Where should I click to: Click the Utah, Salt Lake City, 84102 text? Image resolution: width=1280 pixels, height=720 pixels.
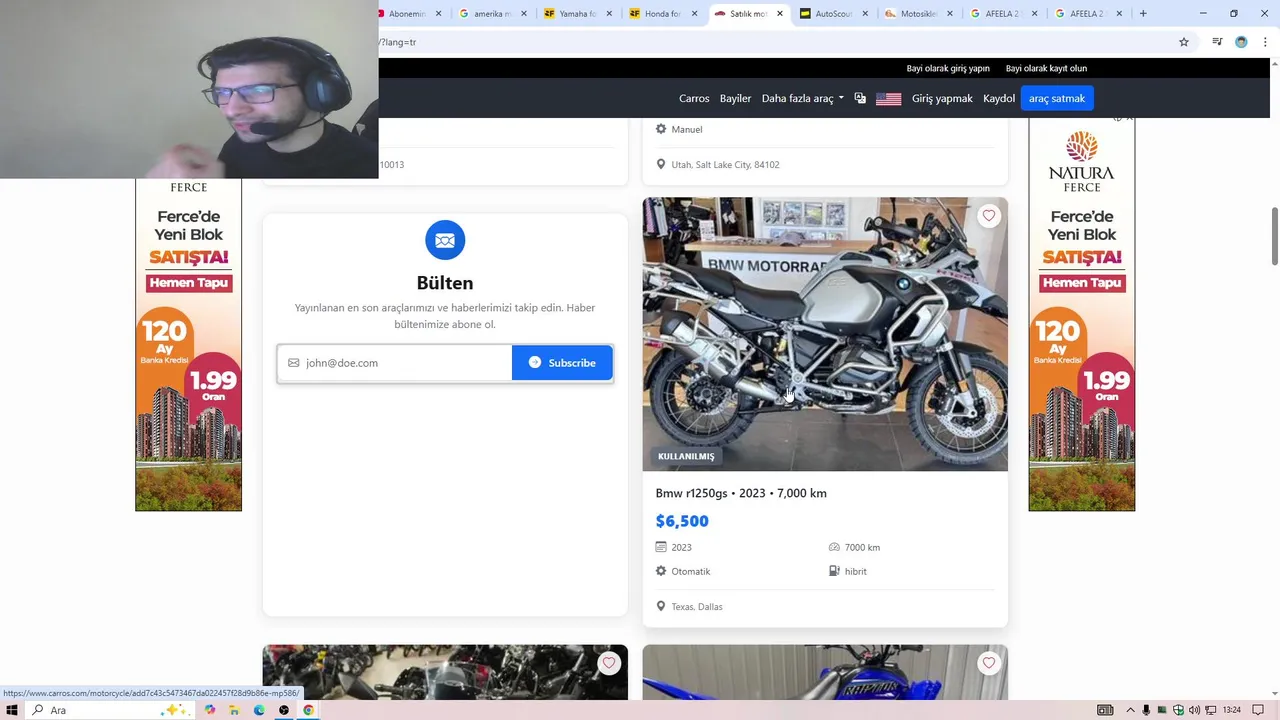(725, 165)
